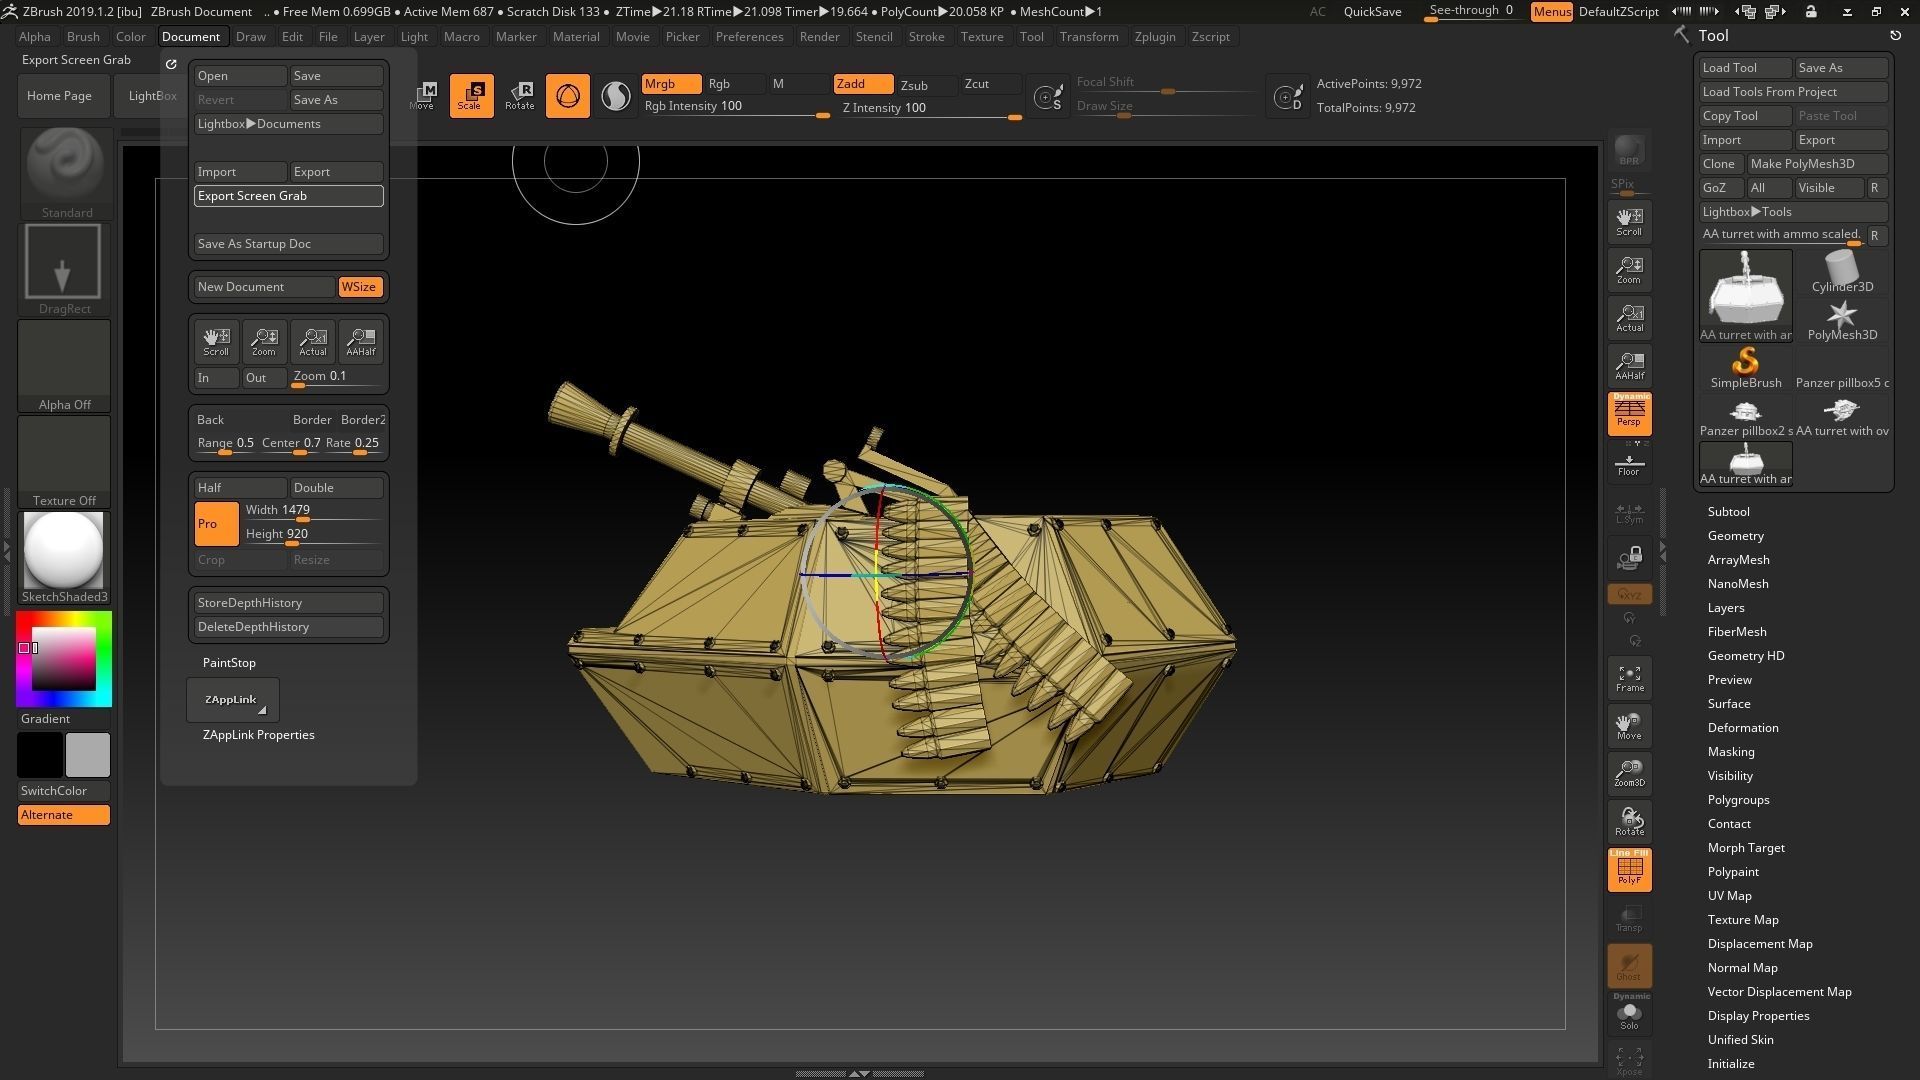Screen dimensions: 1920x1080
Task: Toggle Pro proportional constraint button
Action: [x=216, y=524]
